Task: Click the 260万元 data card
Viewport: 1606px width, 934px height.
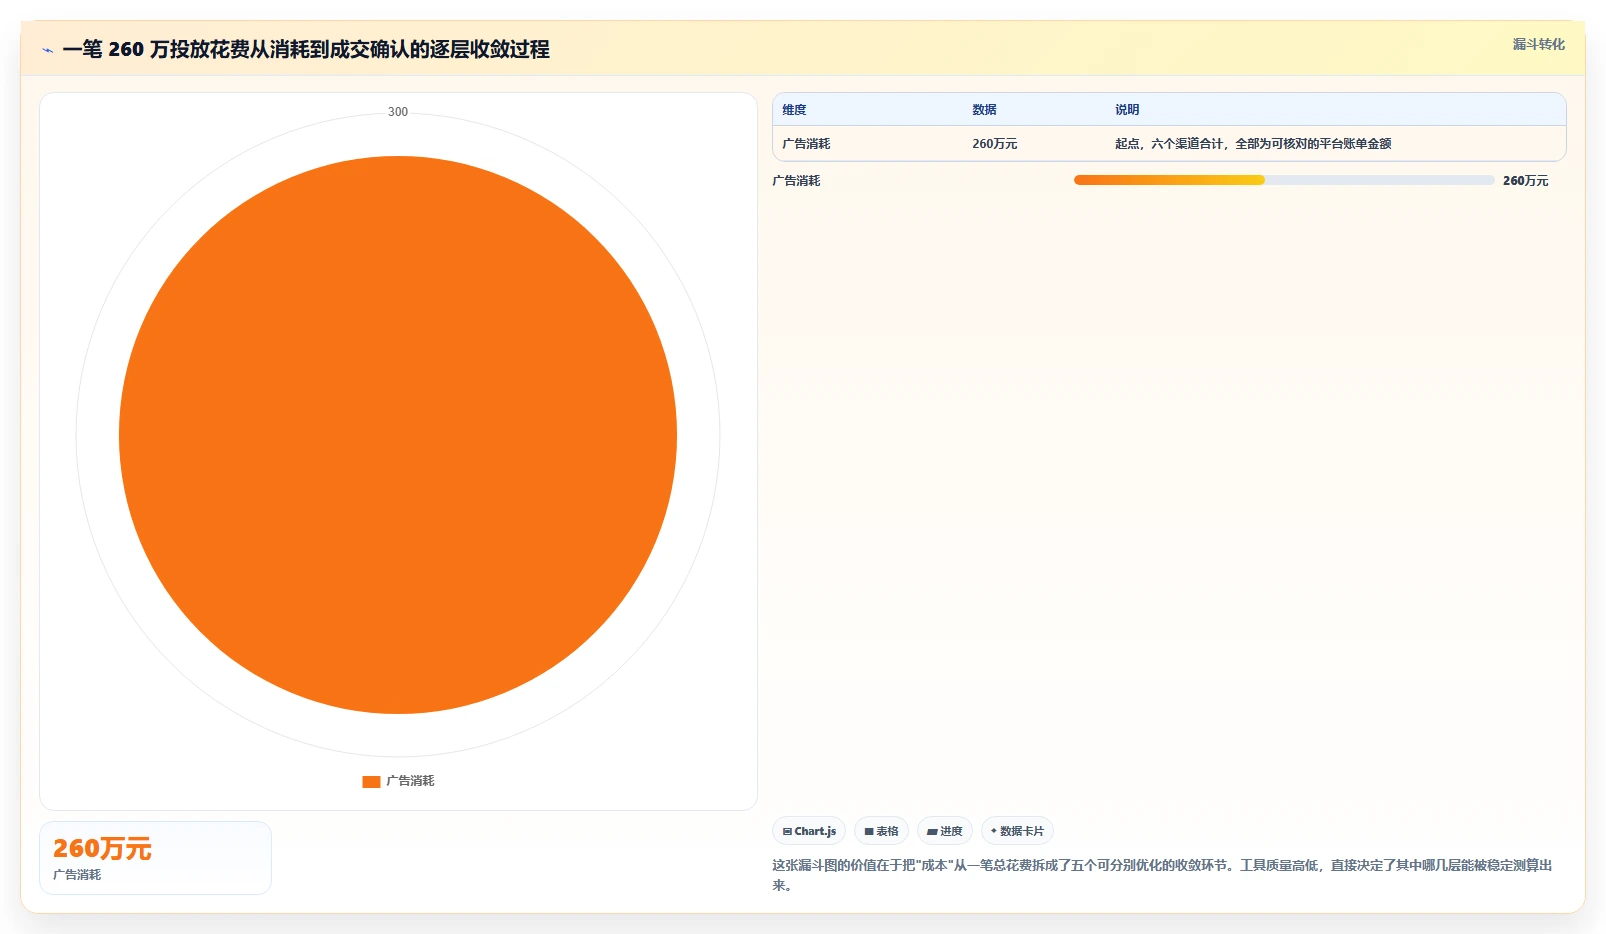Action: (155, 858)
